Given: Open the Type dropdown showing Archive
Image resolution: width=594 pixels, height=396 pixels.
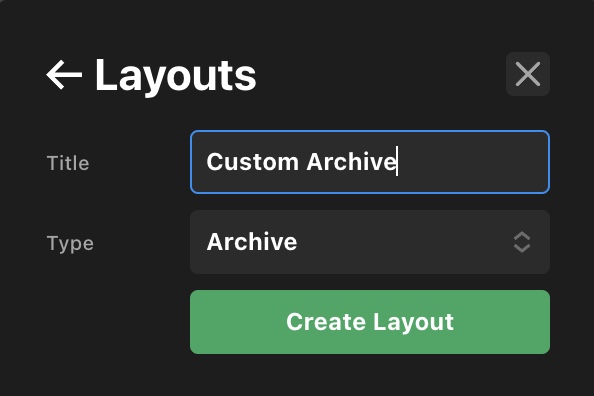Looking at the screenshot, I should [x=370, y=242].
